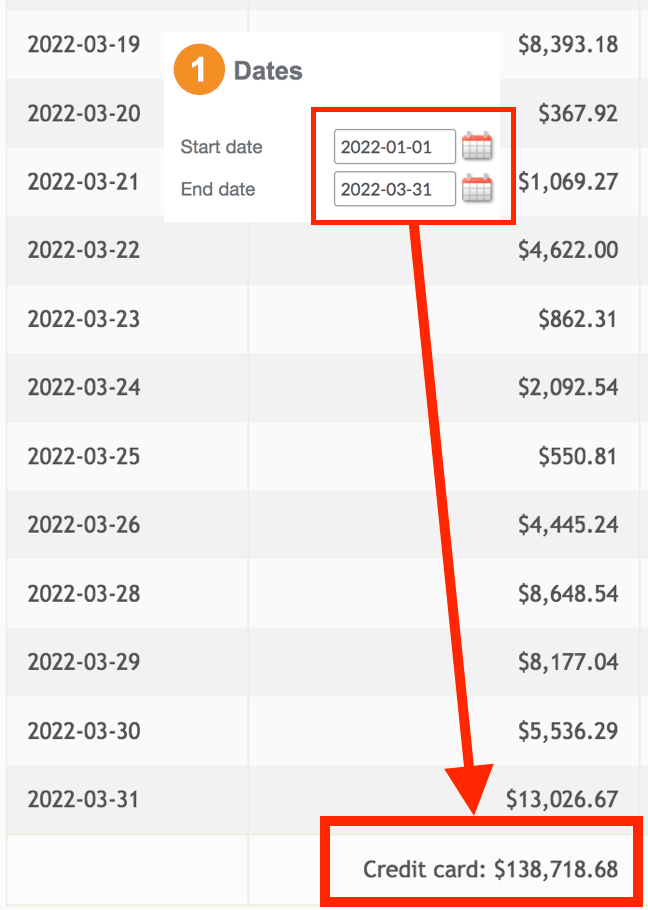Viewport: 648px width, 910px height.
Task: Select the 2022-03-31 date cell
Action: coord(84,799)
